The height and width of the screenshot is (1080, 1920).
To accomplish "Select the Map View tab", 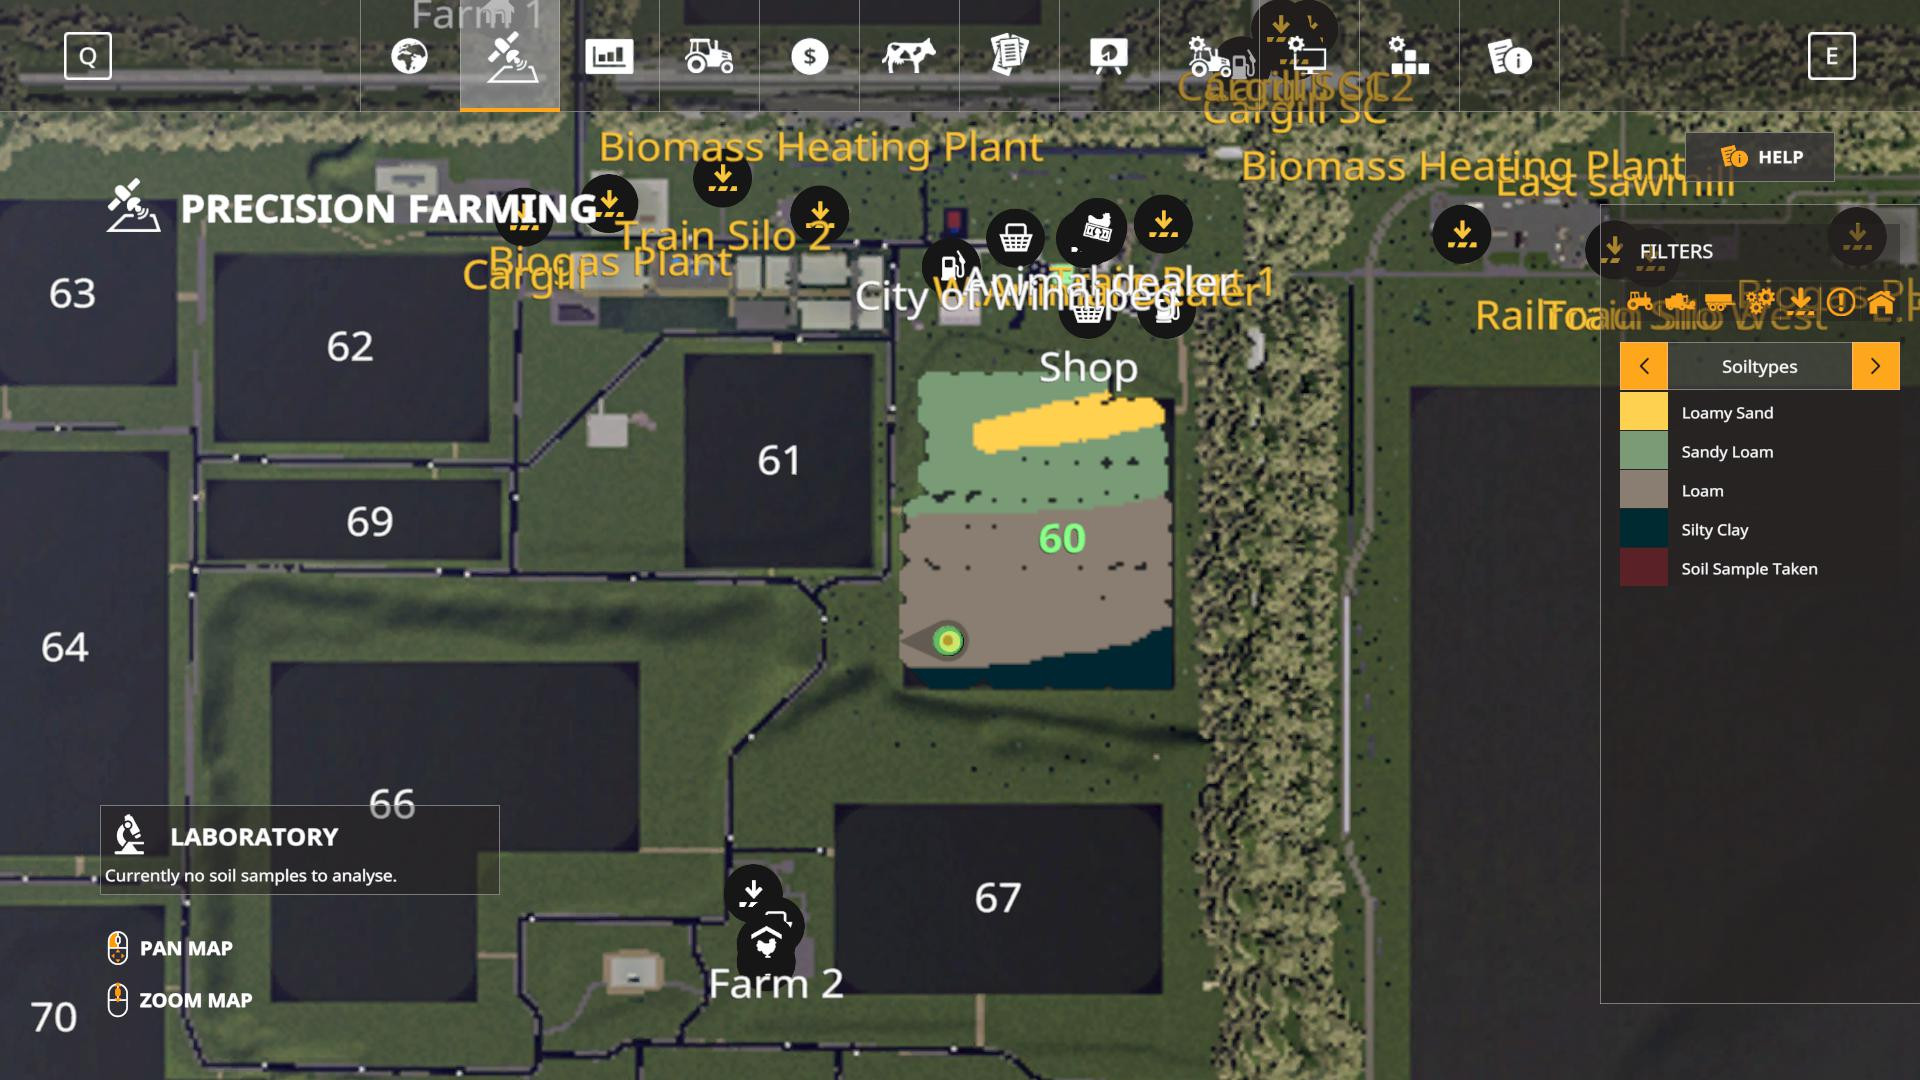I will point(410,55).
